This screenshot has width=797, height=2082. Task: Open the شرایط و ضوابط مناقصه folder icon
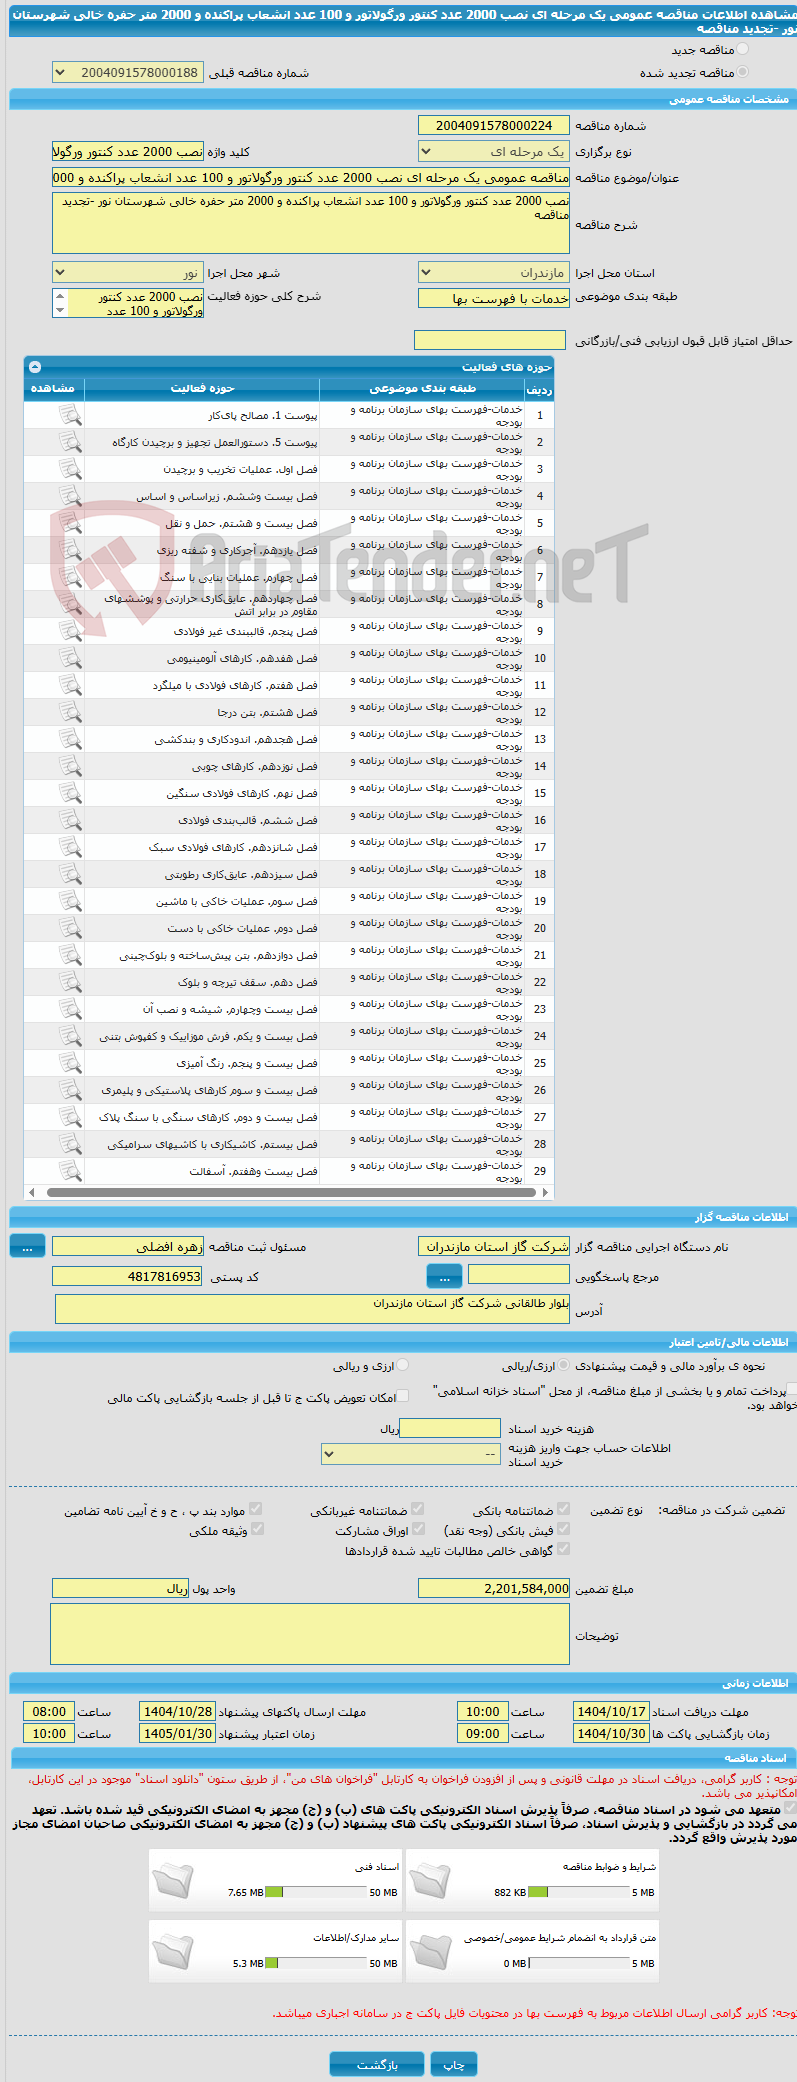(x=430, y=1880)
